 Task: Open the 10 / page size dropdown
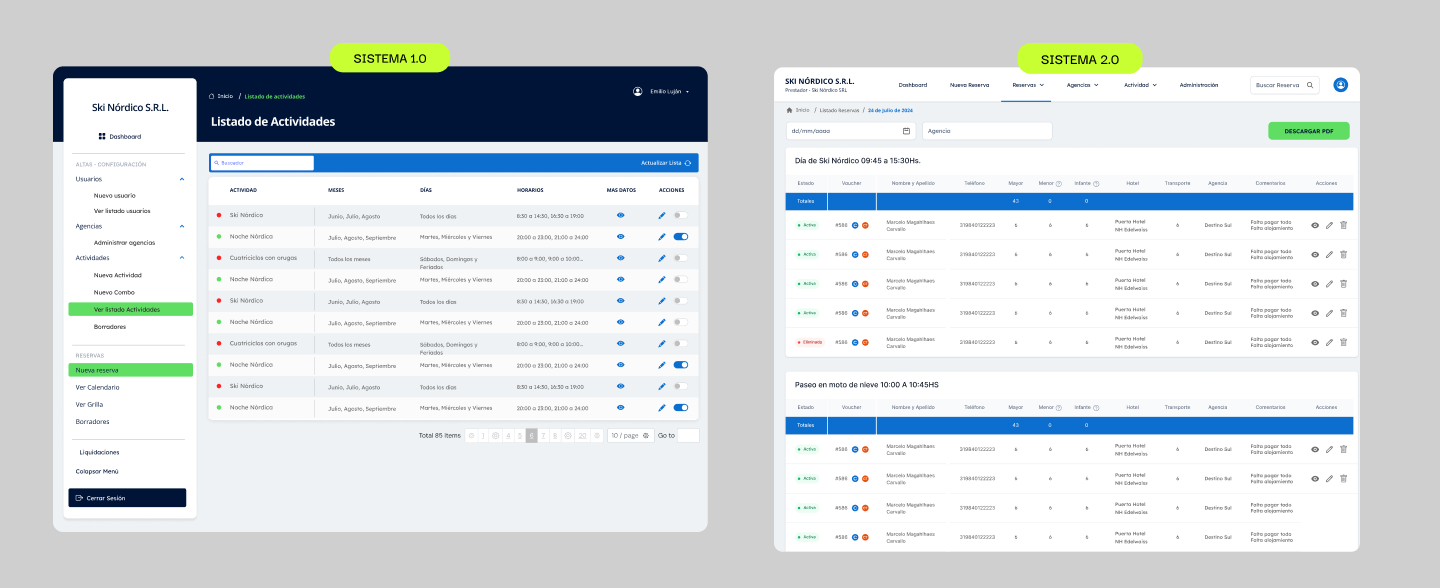click(x=630, y=435)
